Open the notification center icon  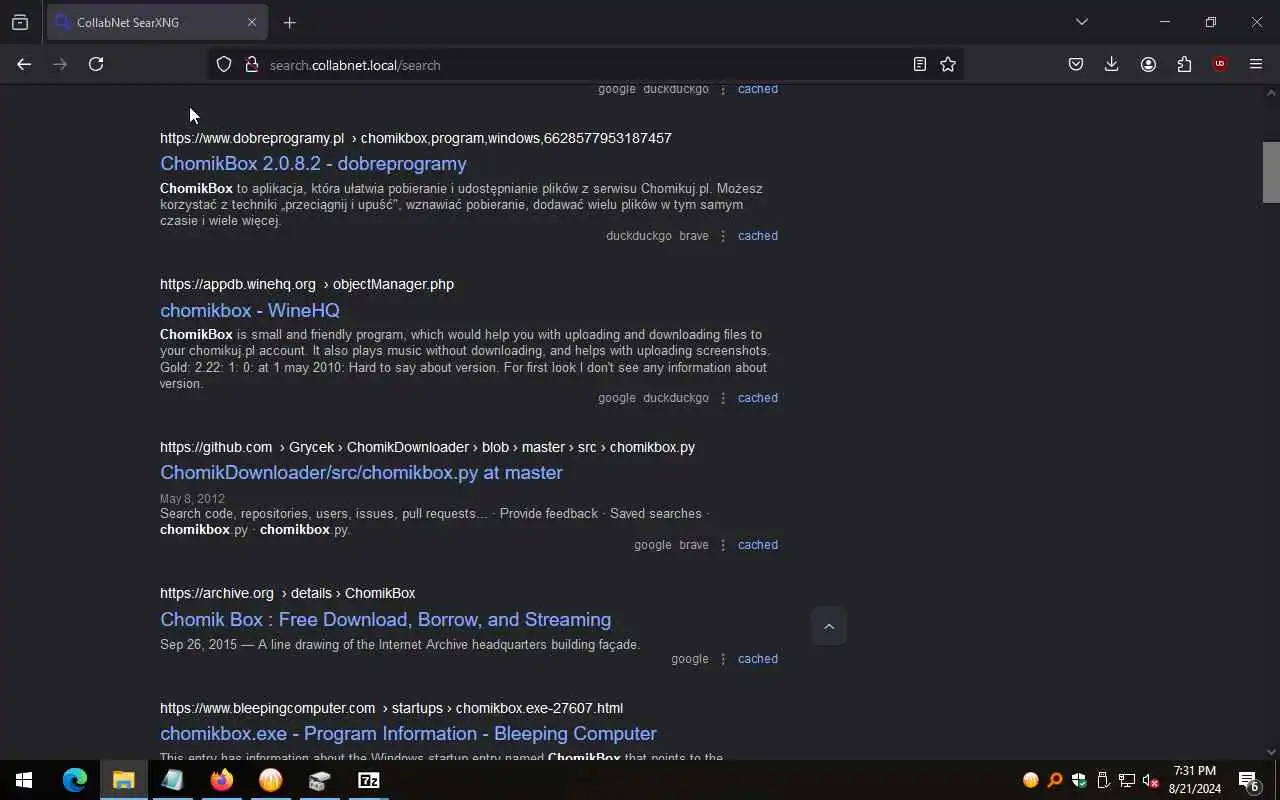1249,780
